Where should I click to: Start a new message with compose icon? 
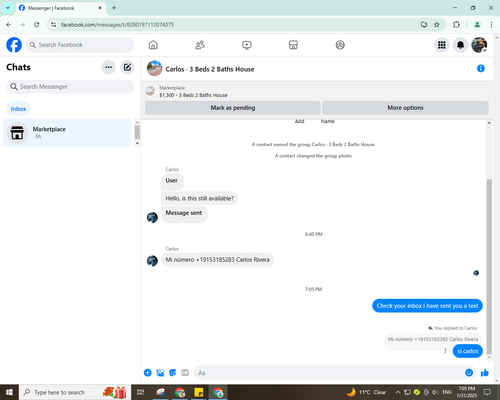coord(127,67)
